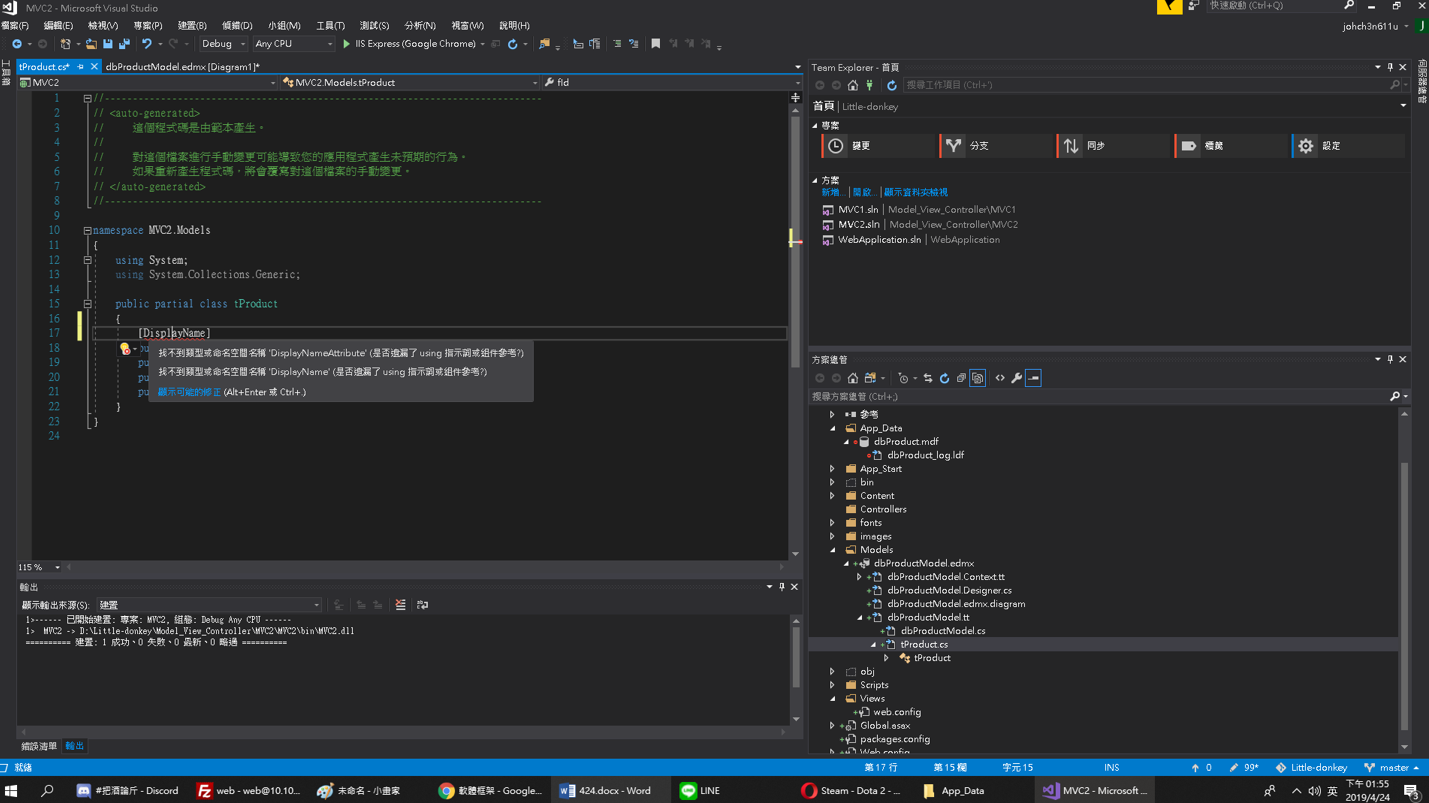Open the 建置(B) menu
The width and height of the screenshot is (1429, 803).
coord(192,26)
